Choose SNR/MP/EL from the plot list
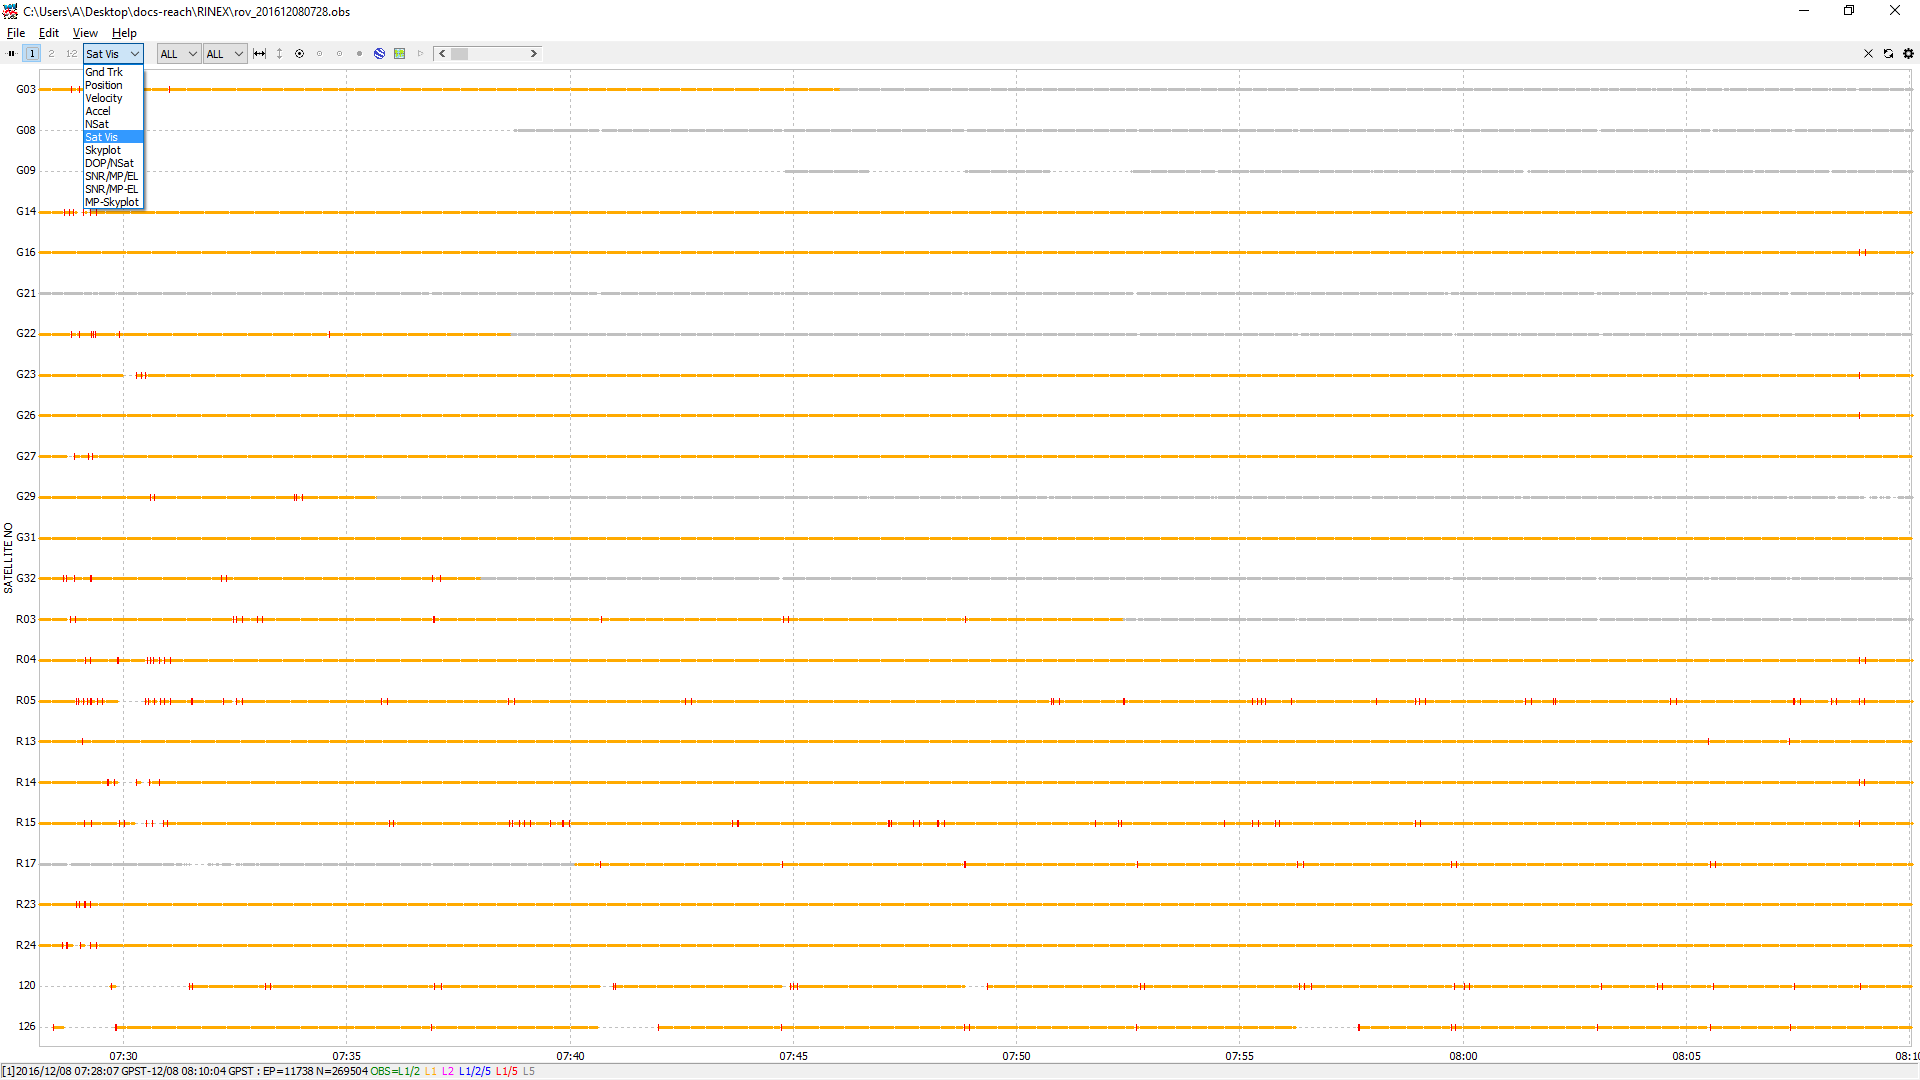 [113, 176]
